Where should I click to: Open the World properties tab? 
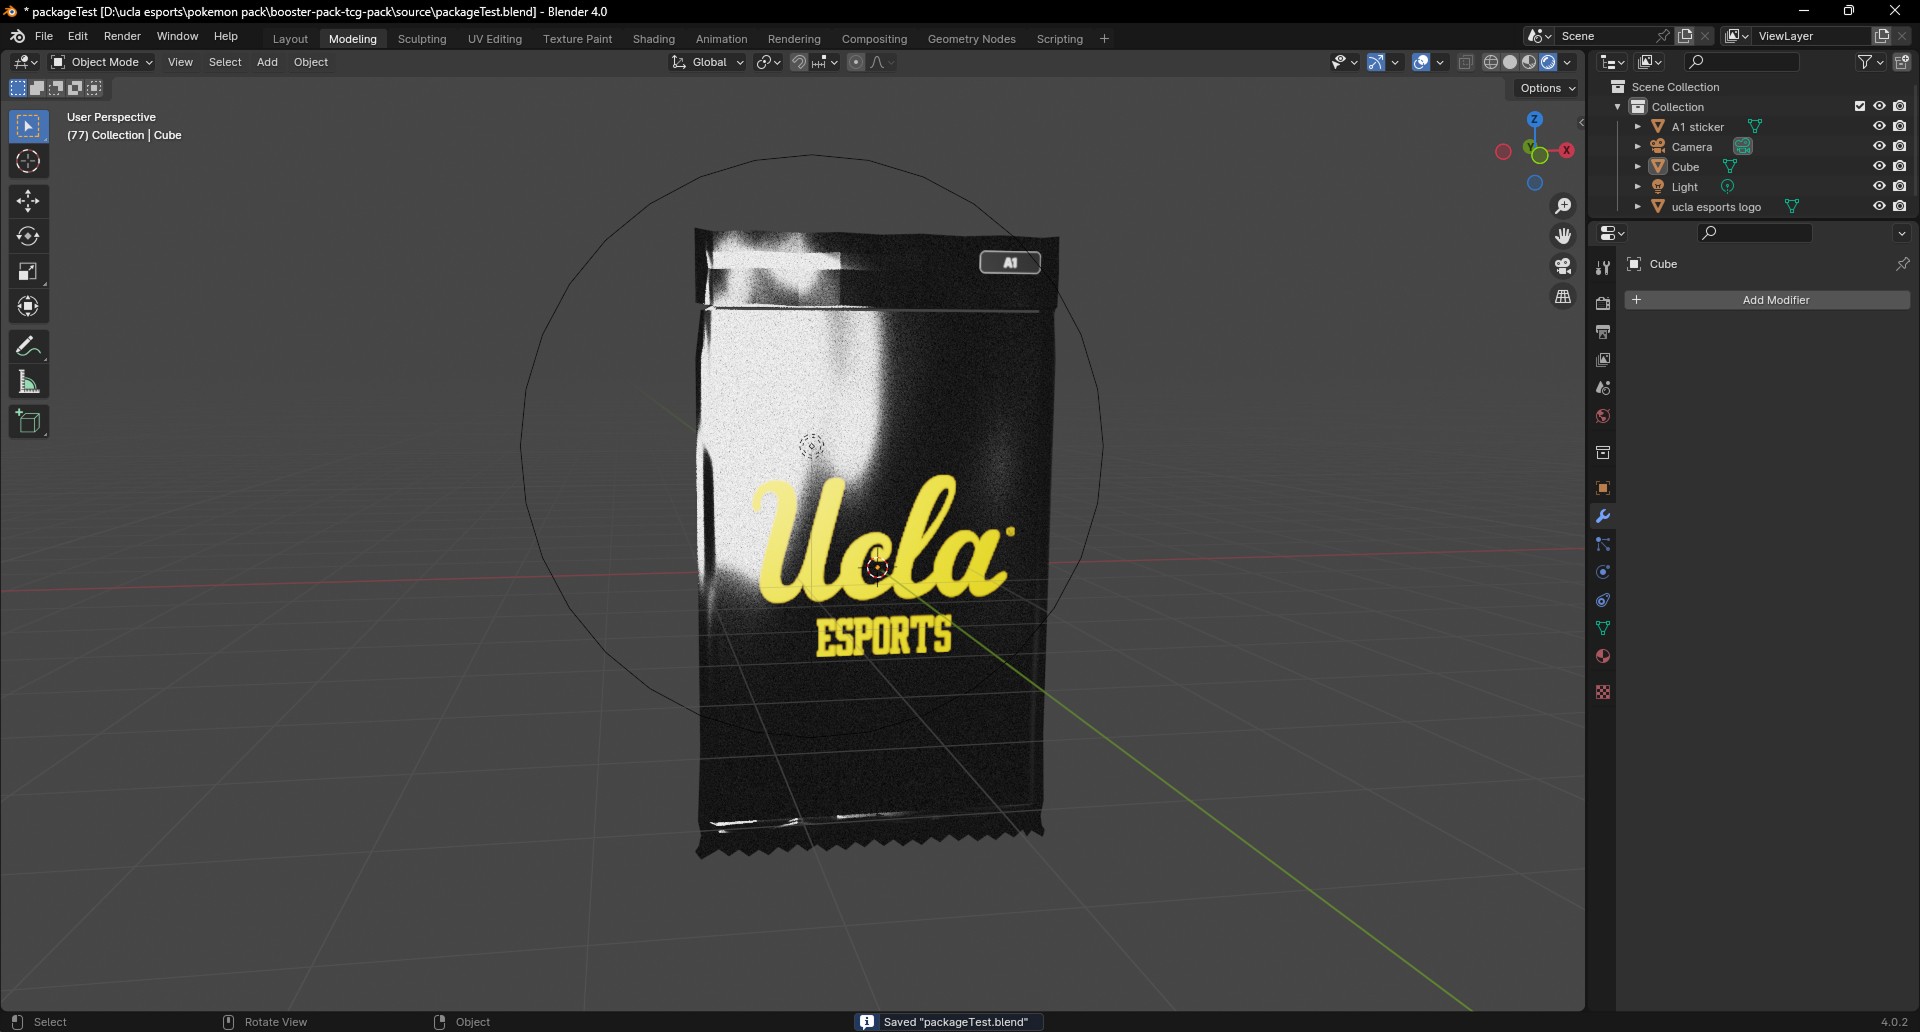tap(1603, 416)
